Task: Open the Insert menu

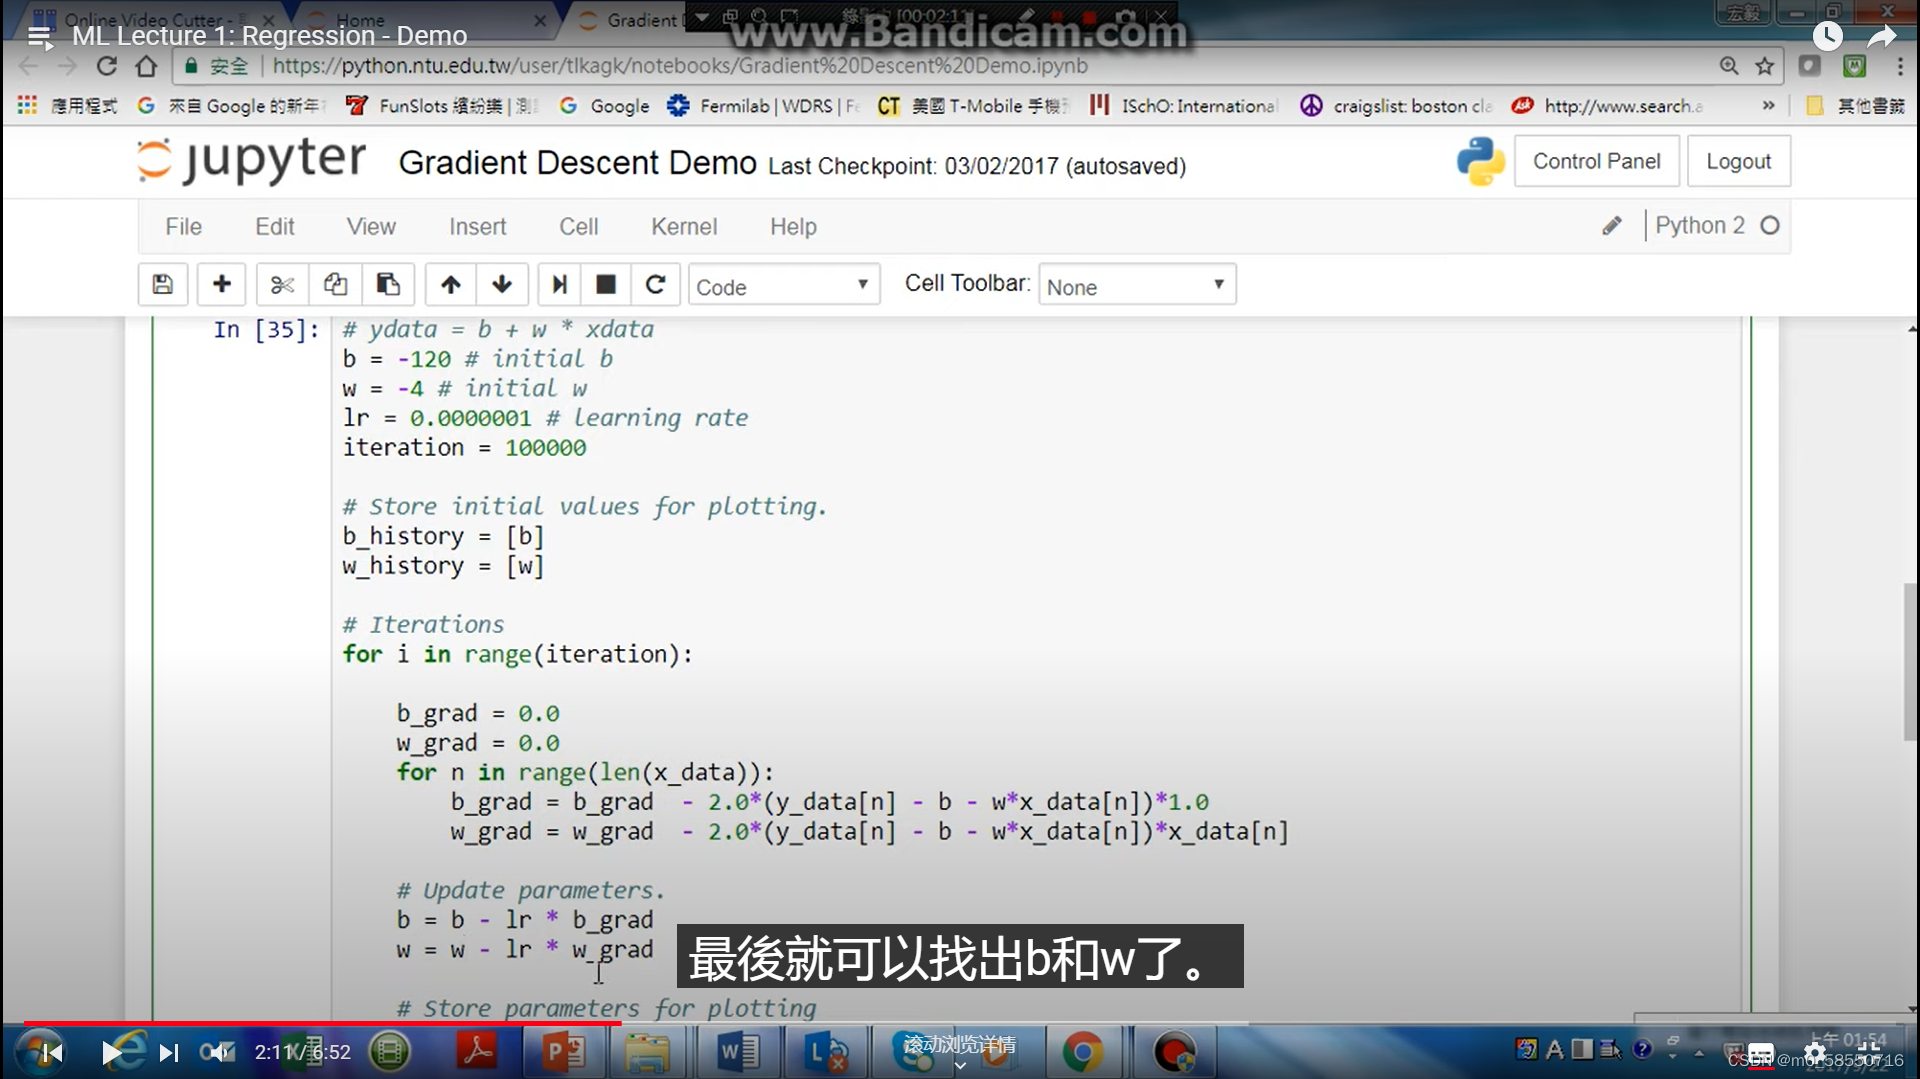Action: click(x=477, y=227)
